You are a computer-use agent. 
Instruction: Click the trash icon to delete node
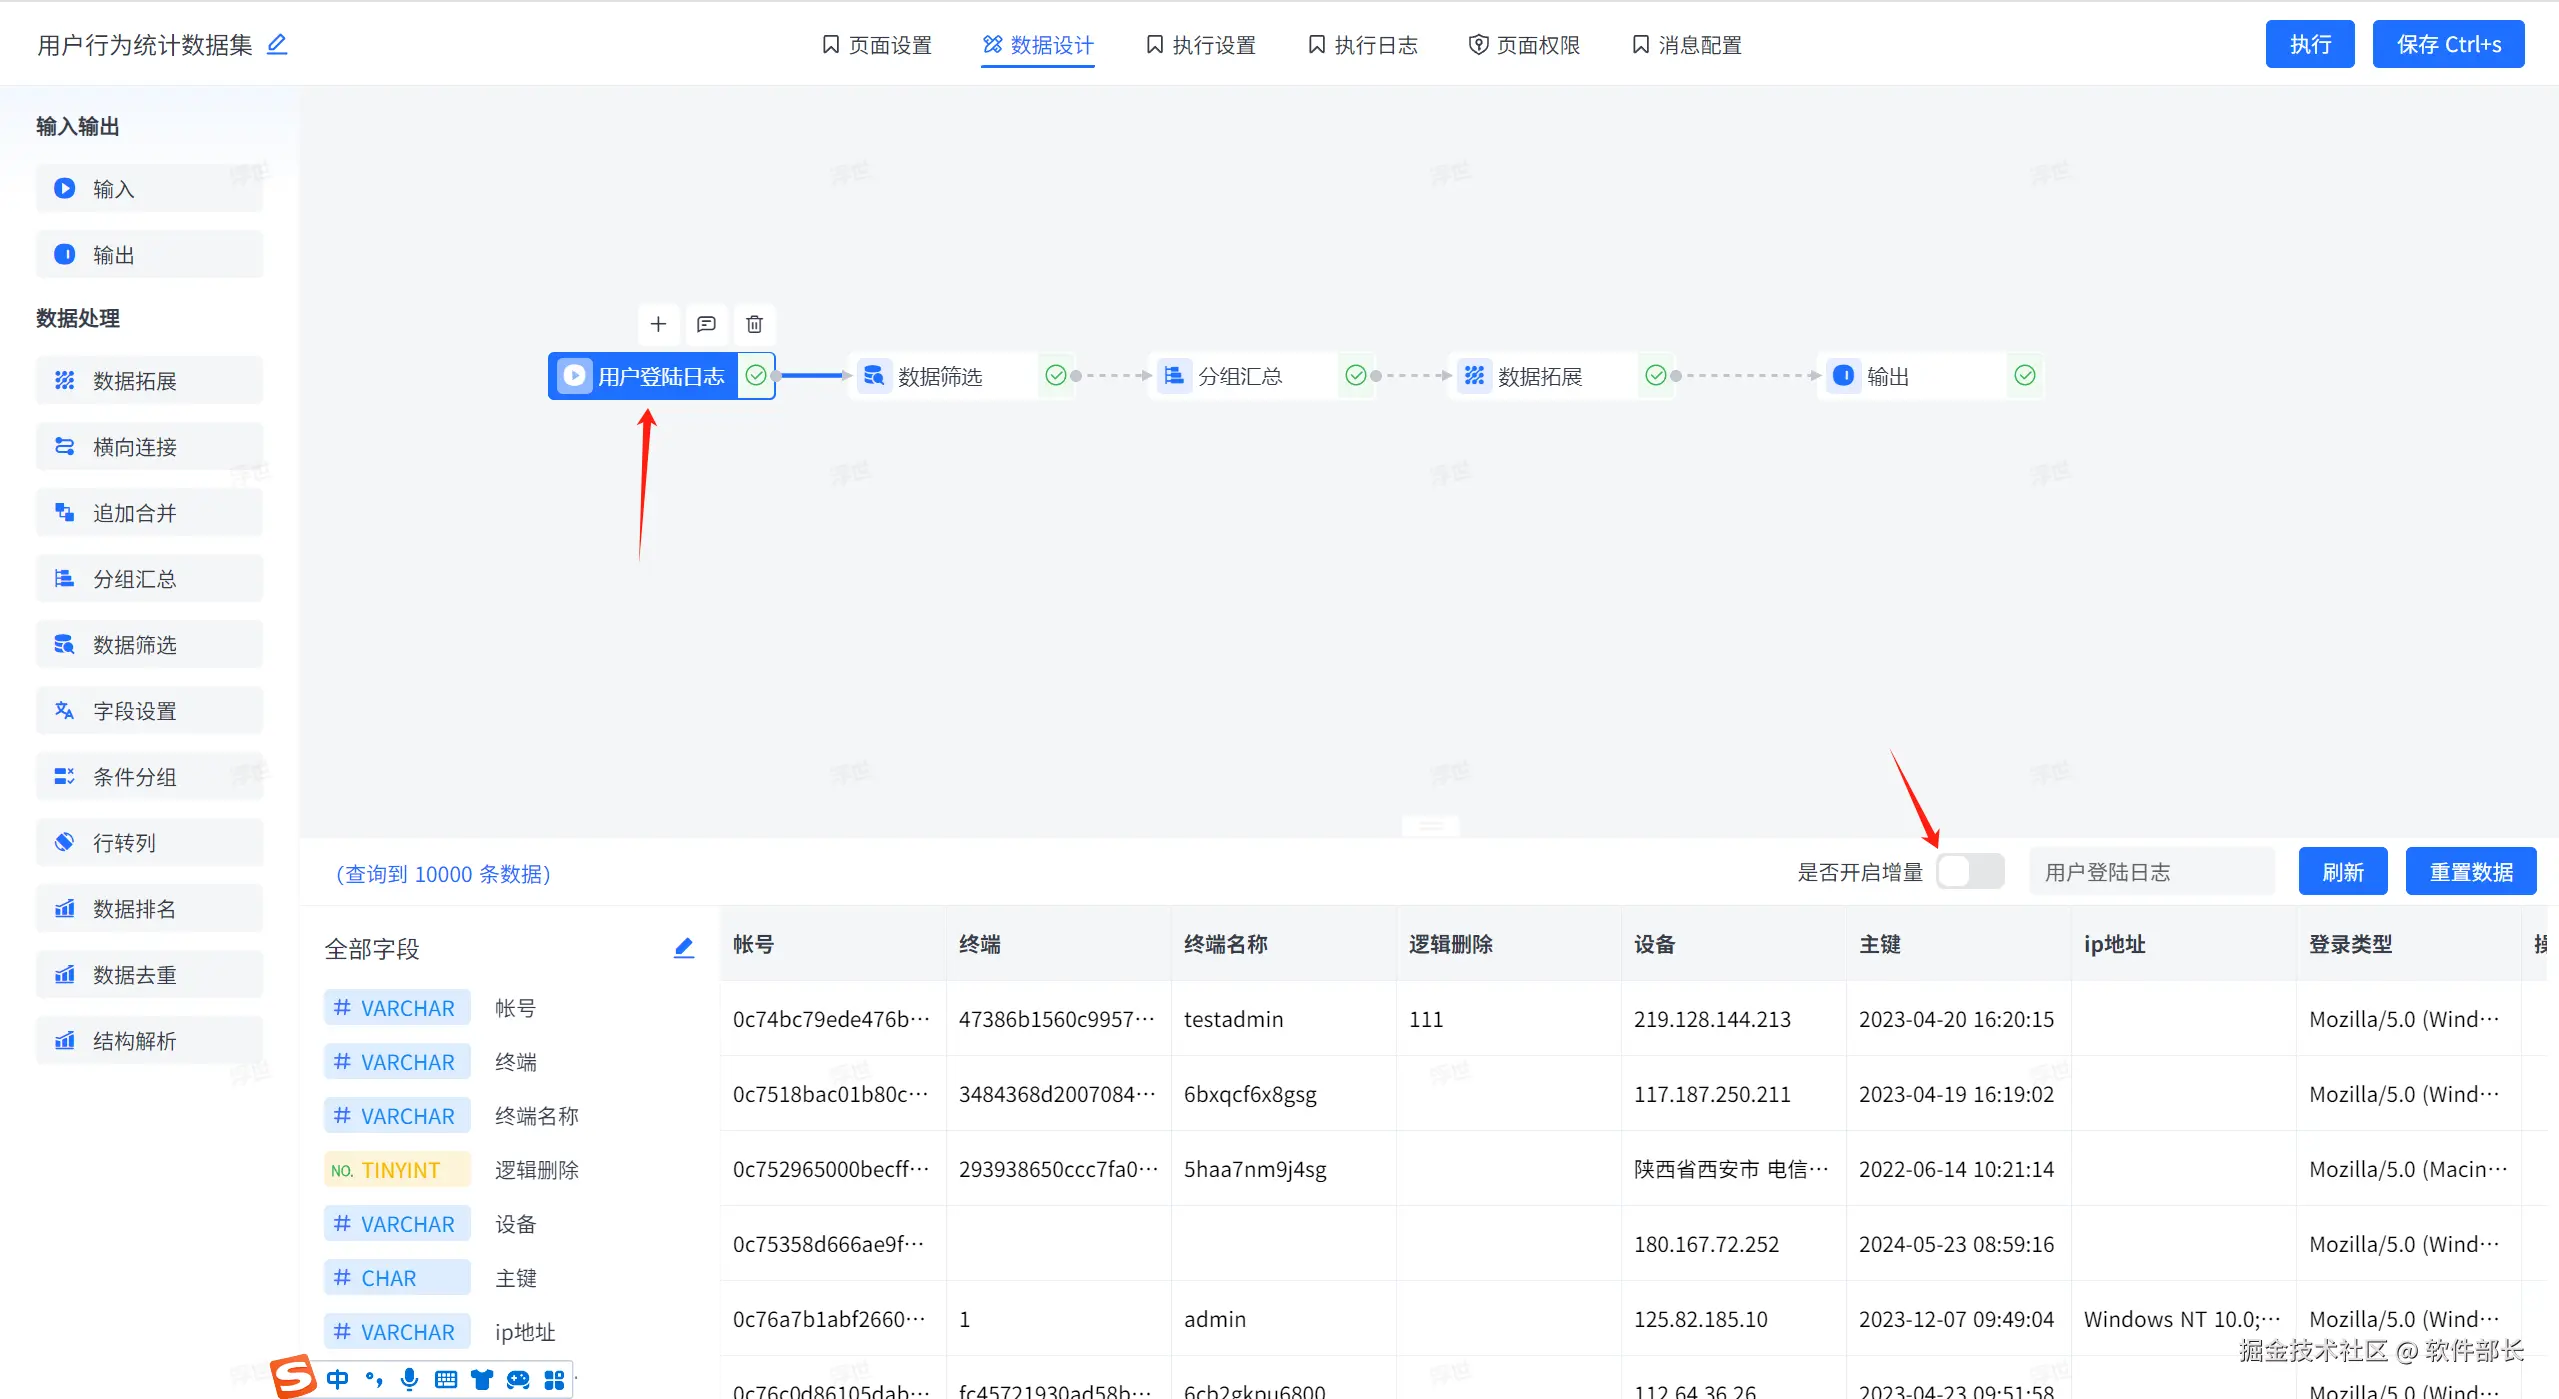[x=754, y=324]
